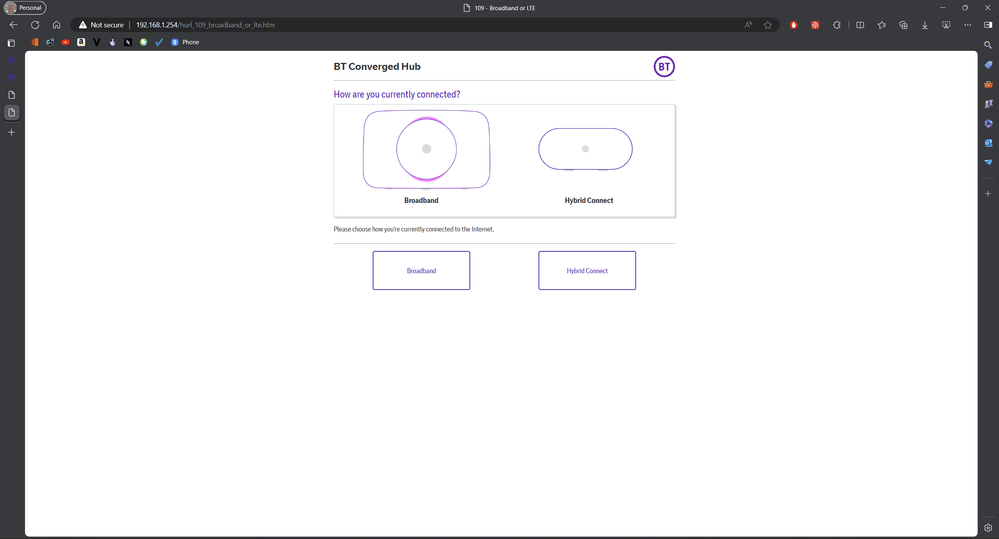Open the red shield extension icon

[x=793, y=25]
